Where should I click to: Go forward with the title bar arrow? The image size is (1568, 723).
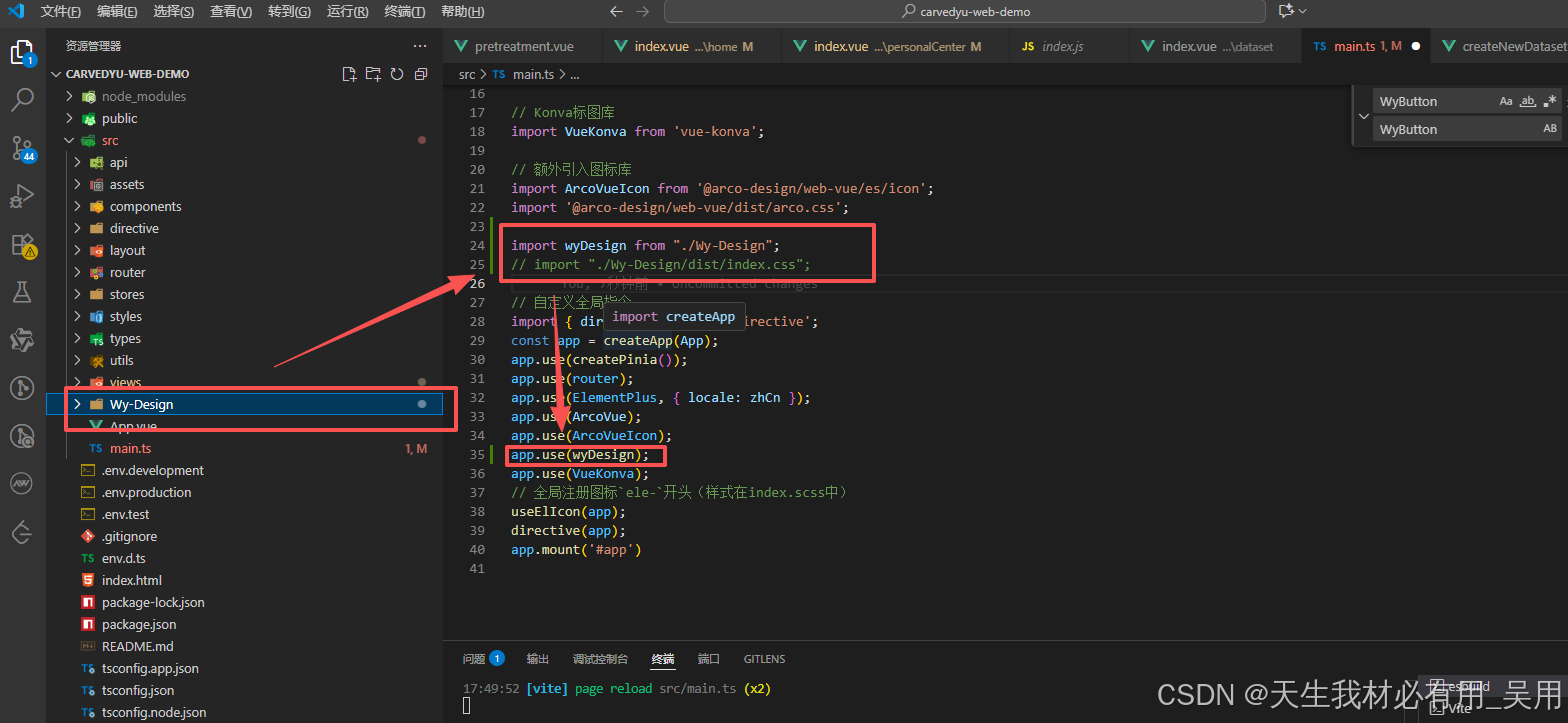point(642,12)
